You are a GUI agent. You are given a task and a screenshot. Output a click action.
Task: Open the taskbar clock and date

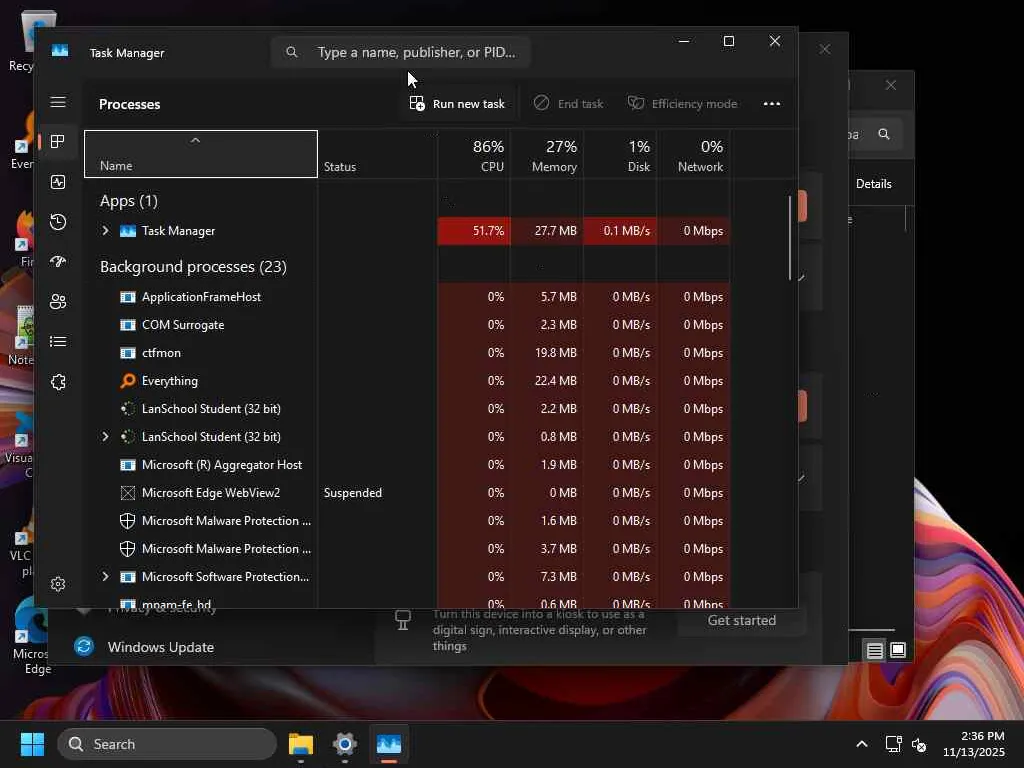point(974,744)
